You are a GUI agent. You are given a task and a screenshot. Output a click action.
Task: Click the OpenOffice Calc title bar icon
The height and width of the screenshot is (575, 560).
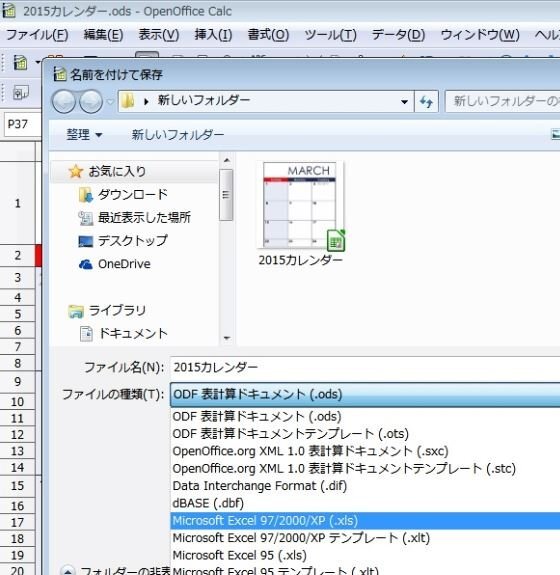pos(9,11)
